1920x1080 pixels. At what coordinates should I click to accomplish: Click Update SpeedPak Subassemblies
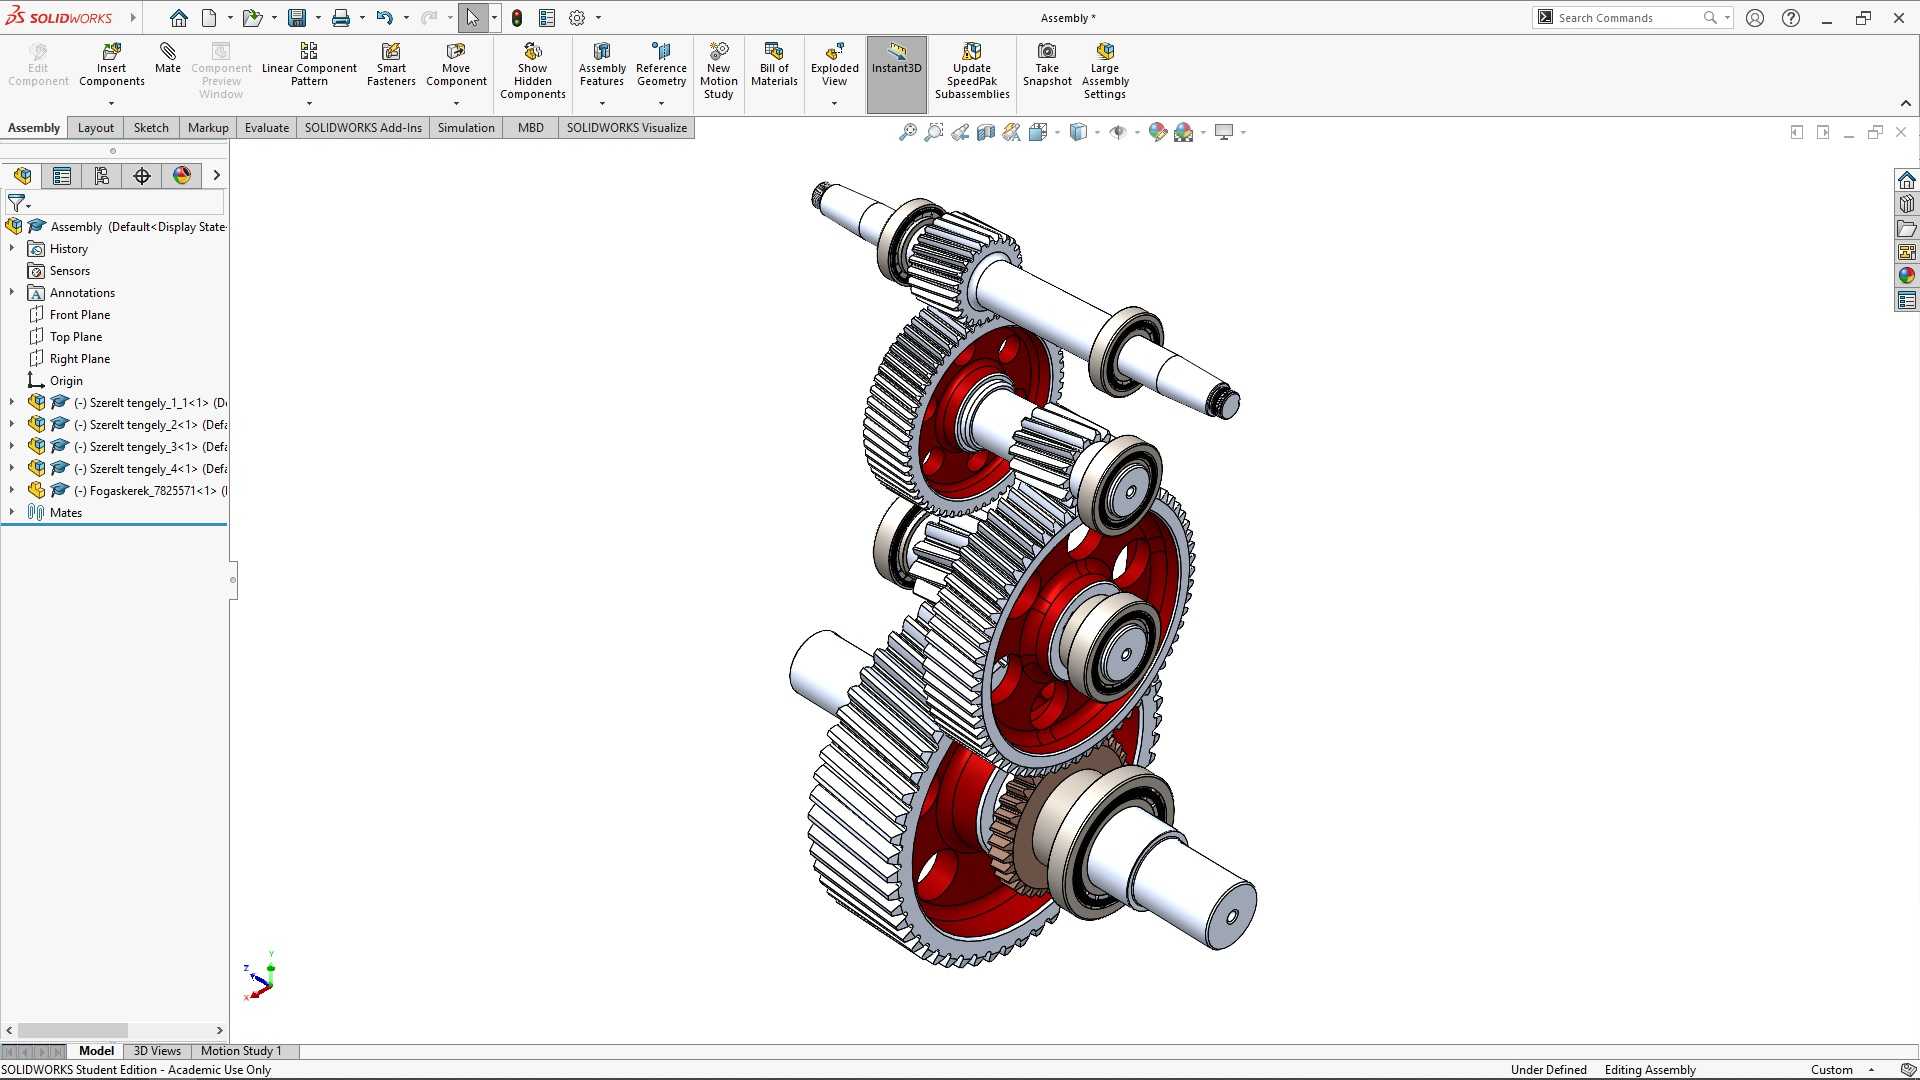tap(972, 71)
